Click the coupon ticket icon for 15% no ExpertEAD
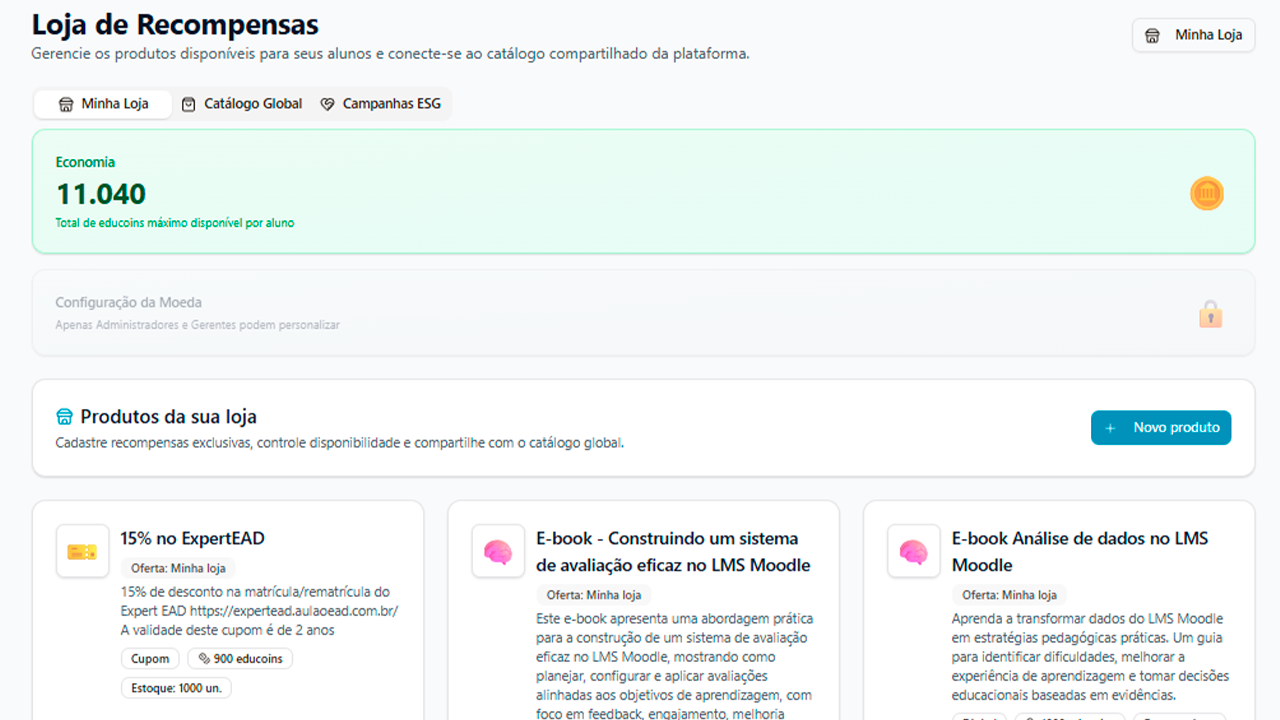This screenshot has height=720, width=1280. 82,551
